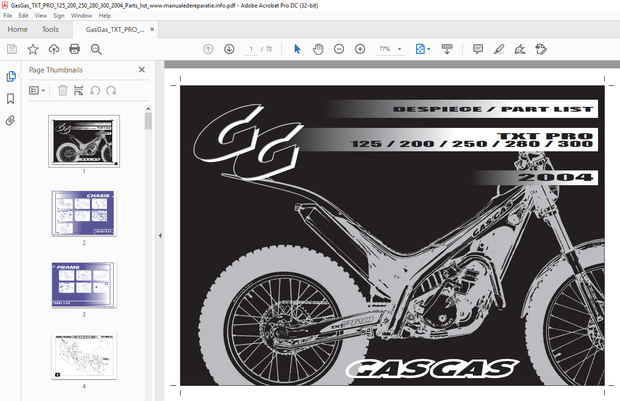Click the upload to cloud icon
This screenshot has height=401, width=620.
coord(54,49)
